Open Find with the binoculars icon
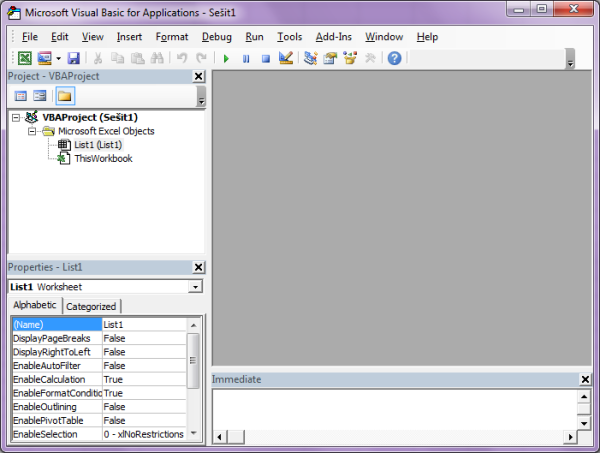 pyautogui.click(x=157, y=58)
